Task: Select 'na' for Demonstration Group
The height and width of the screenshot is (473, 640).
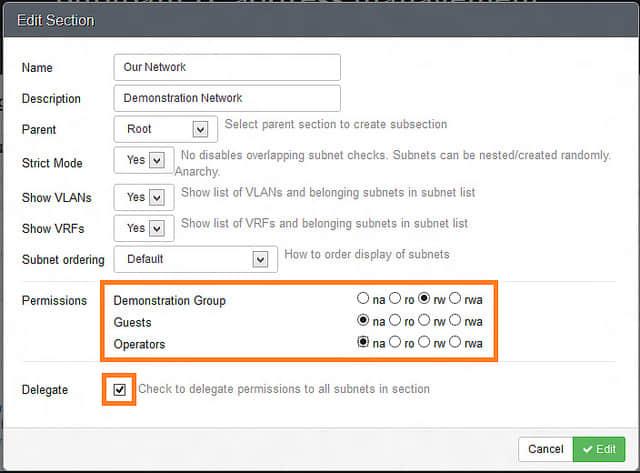Action: [x=362, y=298]
